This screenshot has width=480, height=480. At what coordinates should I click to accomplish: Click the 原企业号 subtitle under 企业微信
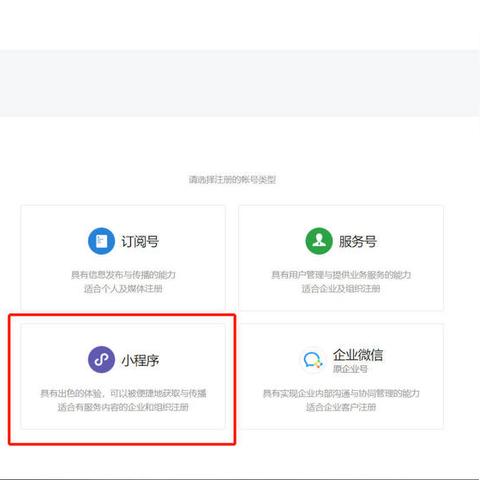click(350, 369)
